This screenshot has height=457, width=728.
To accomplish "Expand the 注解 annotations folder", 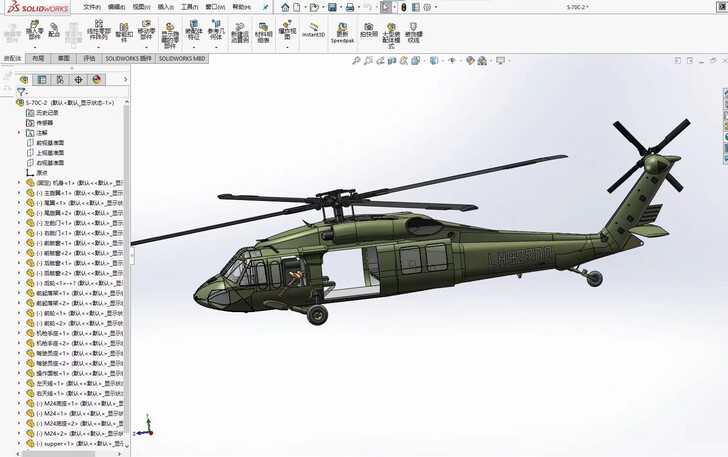I will pyautogui.click(x=19, y=132).
